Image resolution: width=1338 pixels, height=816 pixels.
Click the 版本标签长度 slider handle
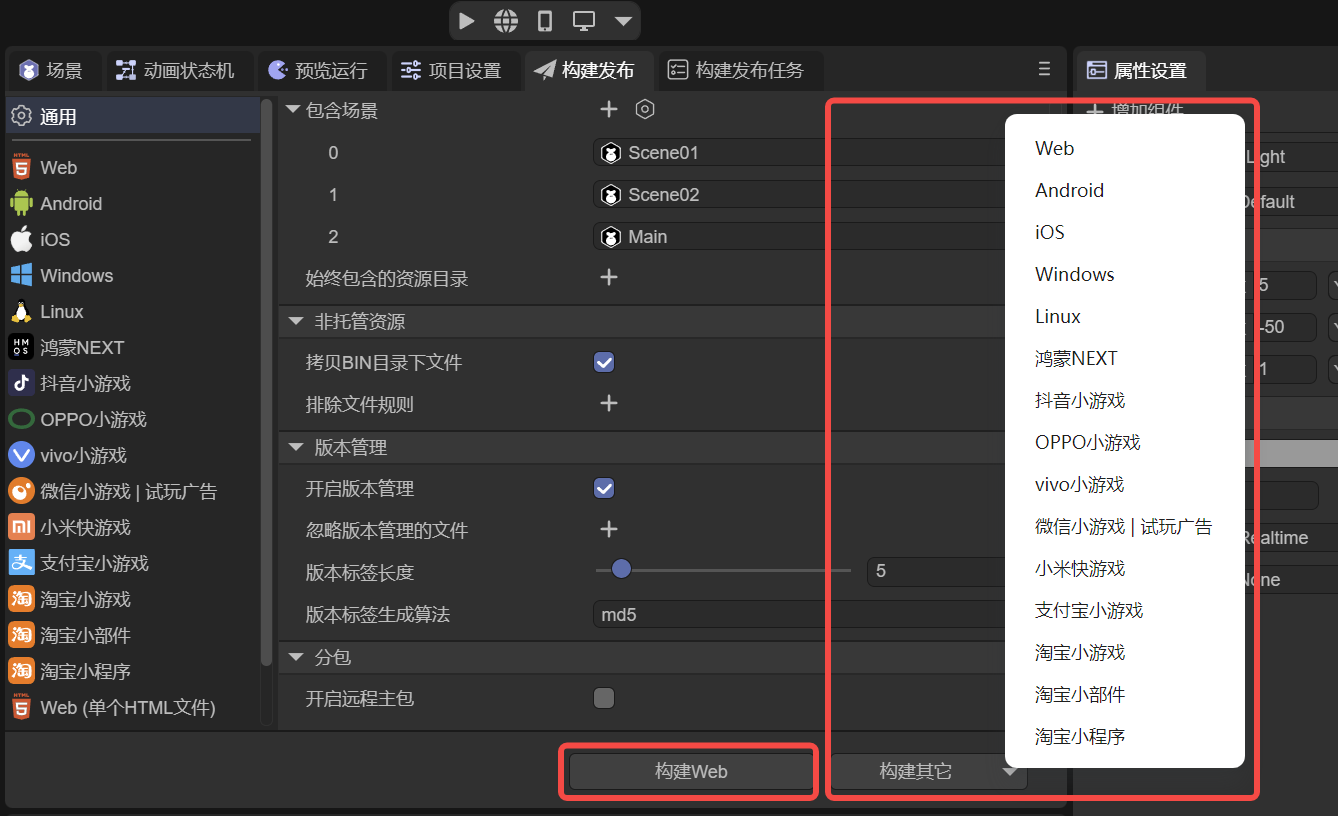621,569
